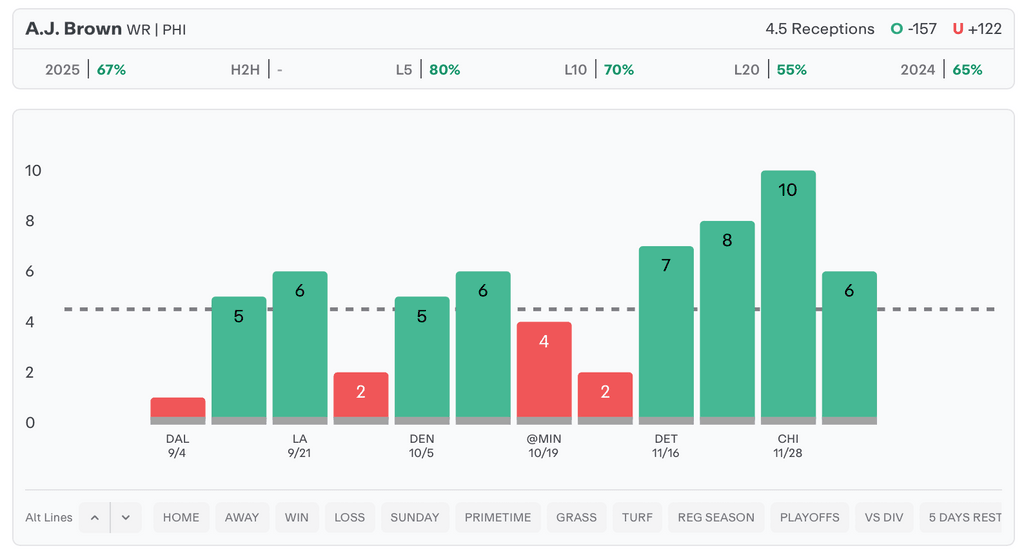
Task: Enable the LOSS filter
Action: click(349, 517)
